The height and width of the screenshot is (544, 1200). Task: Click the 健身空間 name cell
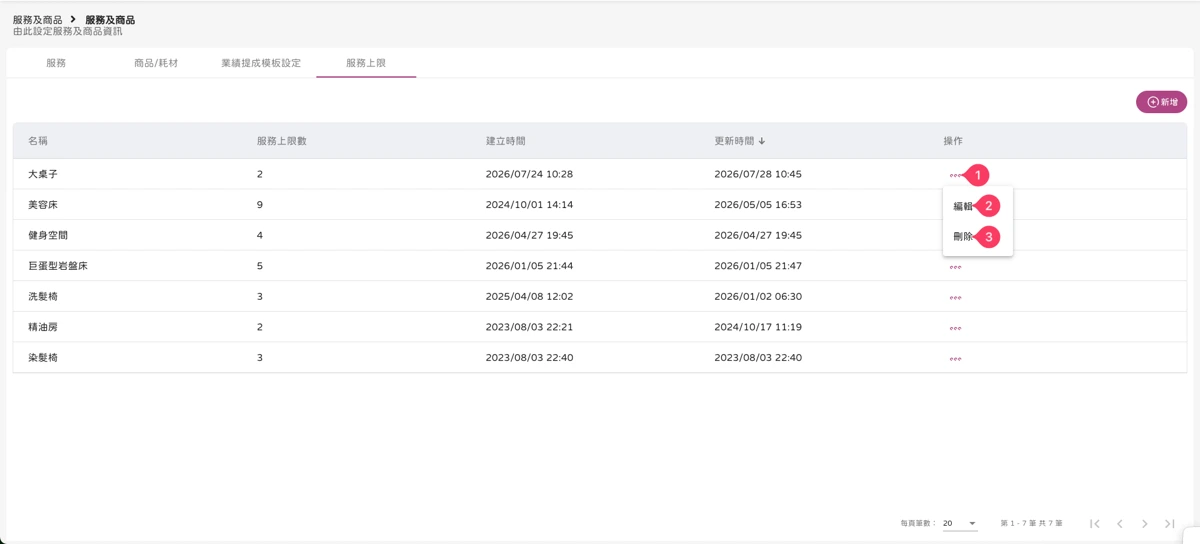pyautogui.click(x=48, y=236)
